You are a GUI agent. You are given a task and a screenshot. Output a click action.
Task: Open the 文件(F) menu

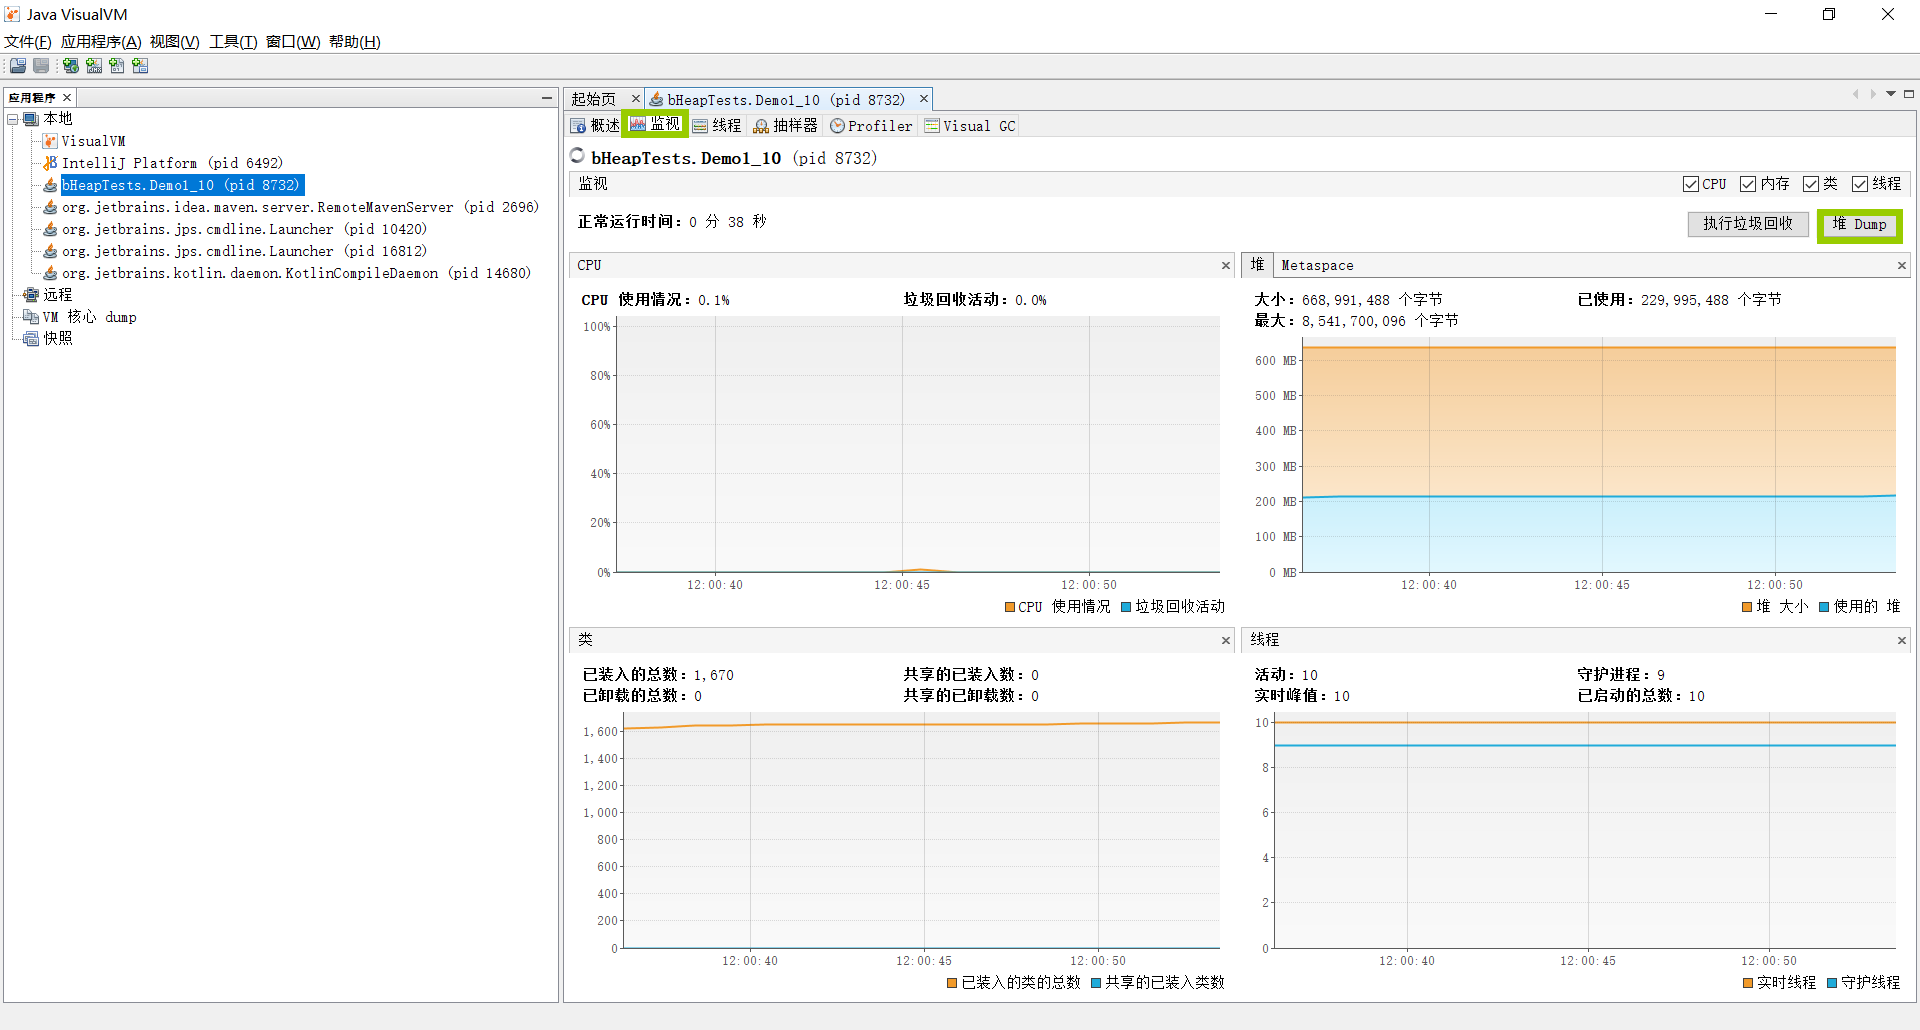pos(27,42)
